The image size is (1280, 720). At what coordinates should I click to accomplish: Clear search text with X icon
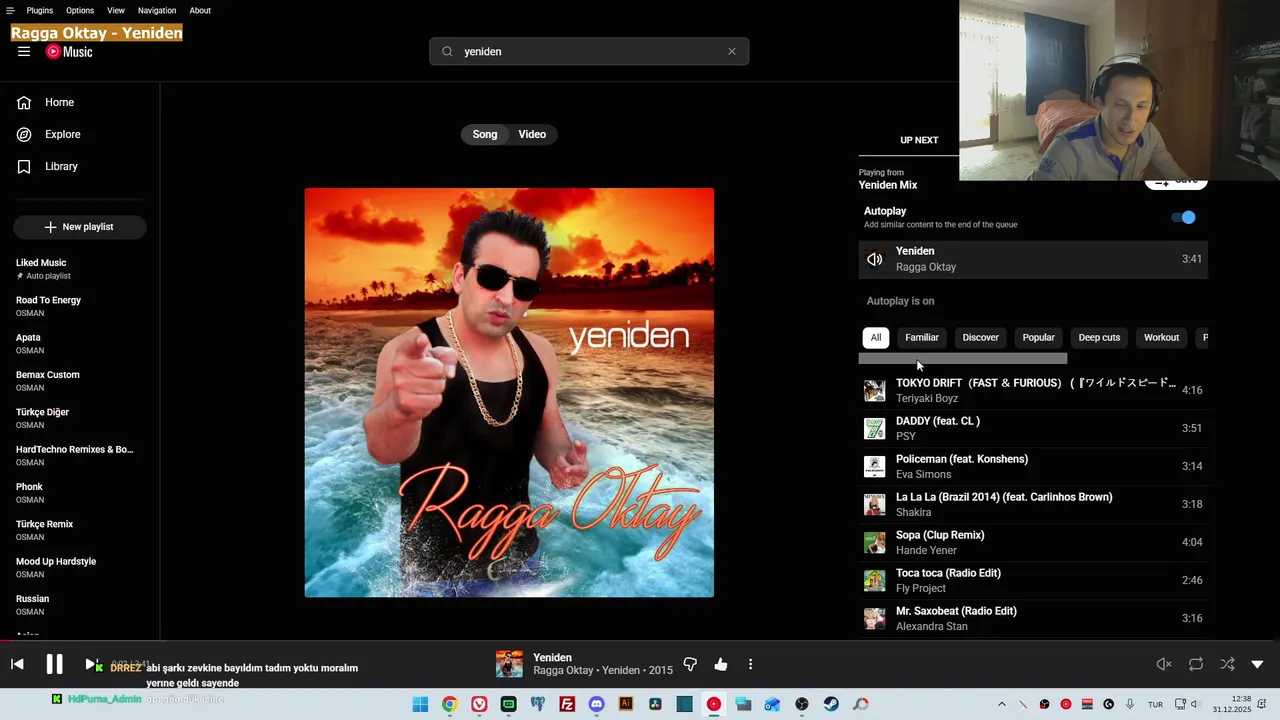pyautogui.click(x=731, y=52)
